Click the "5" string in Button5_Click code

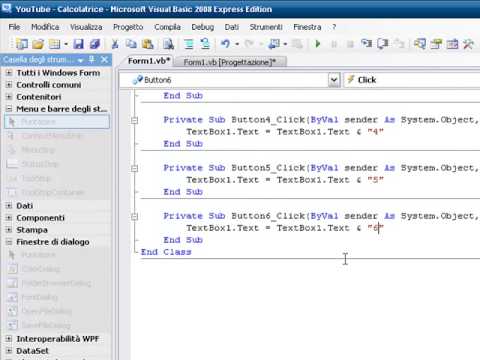376,180
